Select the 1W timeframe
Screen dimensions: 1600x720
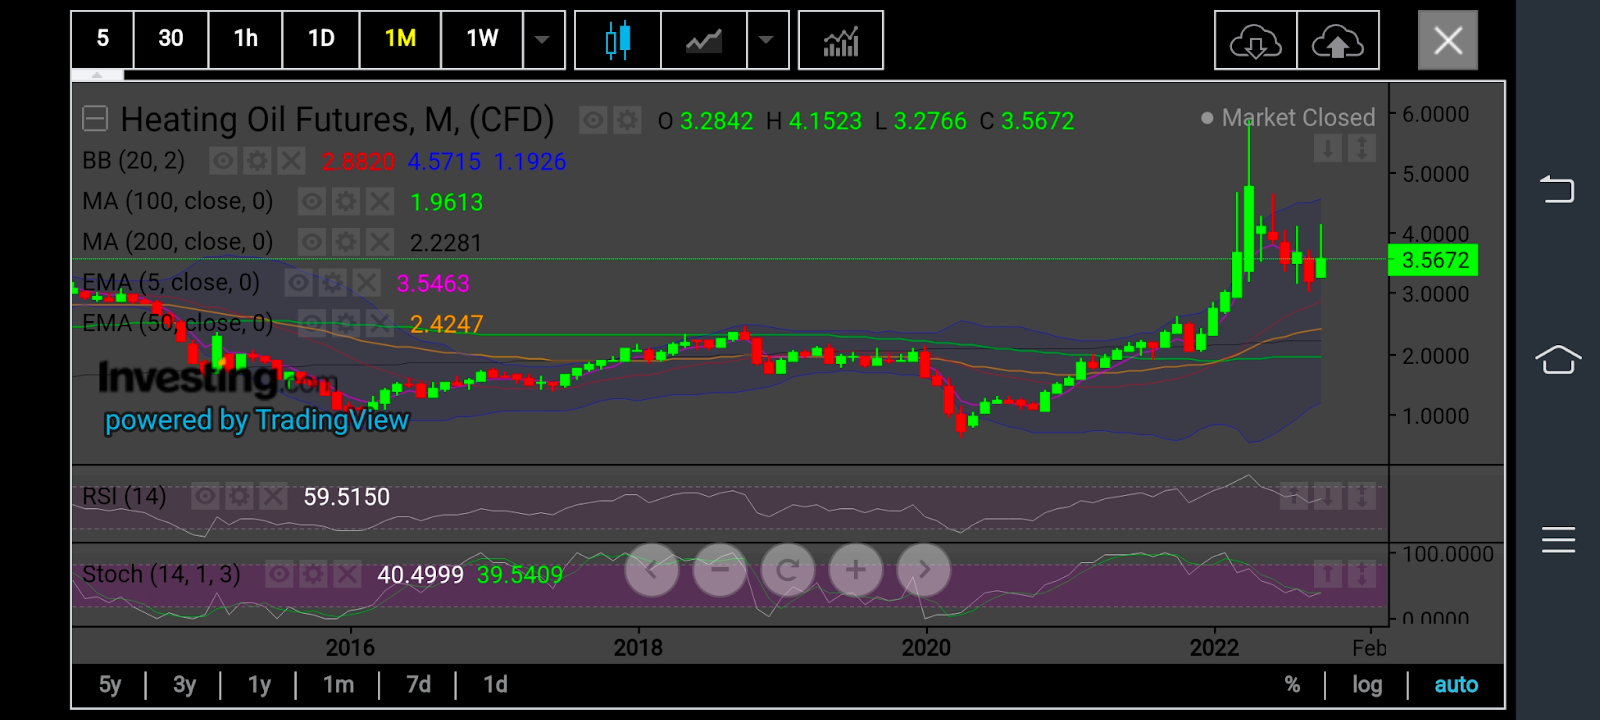tap(482, 40)
